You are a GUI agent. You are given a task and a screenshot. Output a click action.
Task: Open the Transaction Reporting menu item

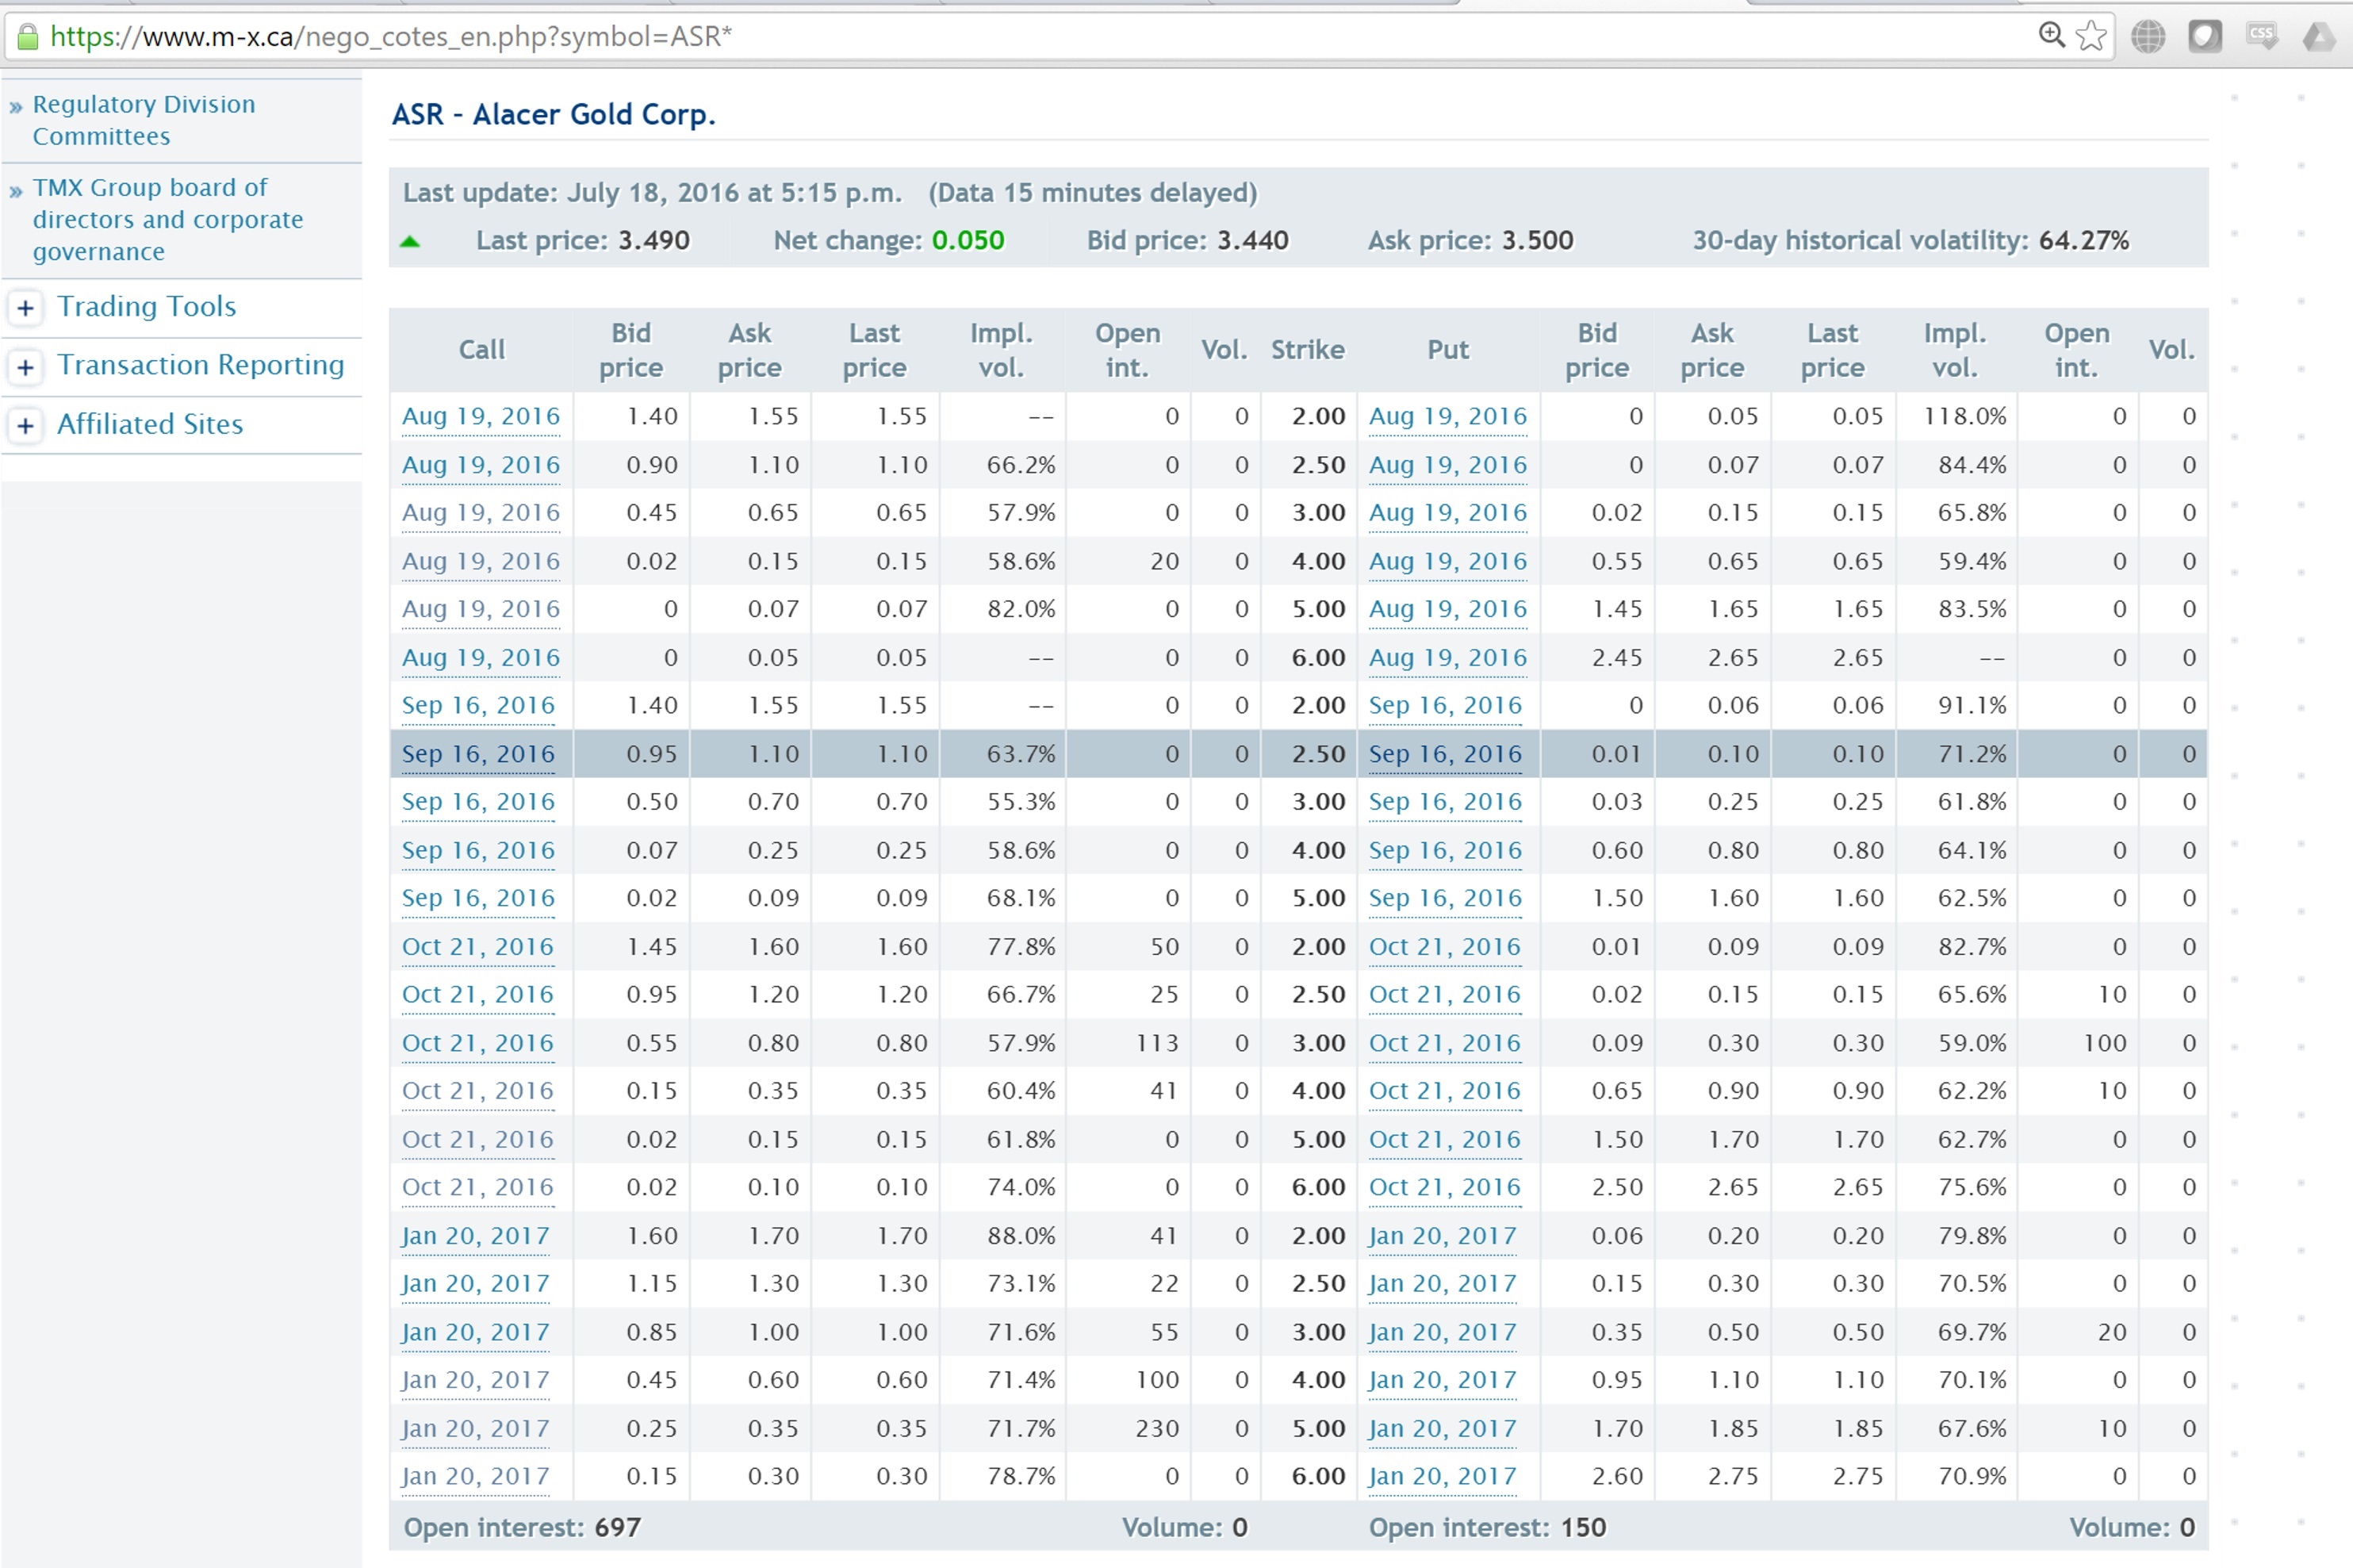200,365
